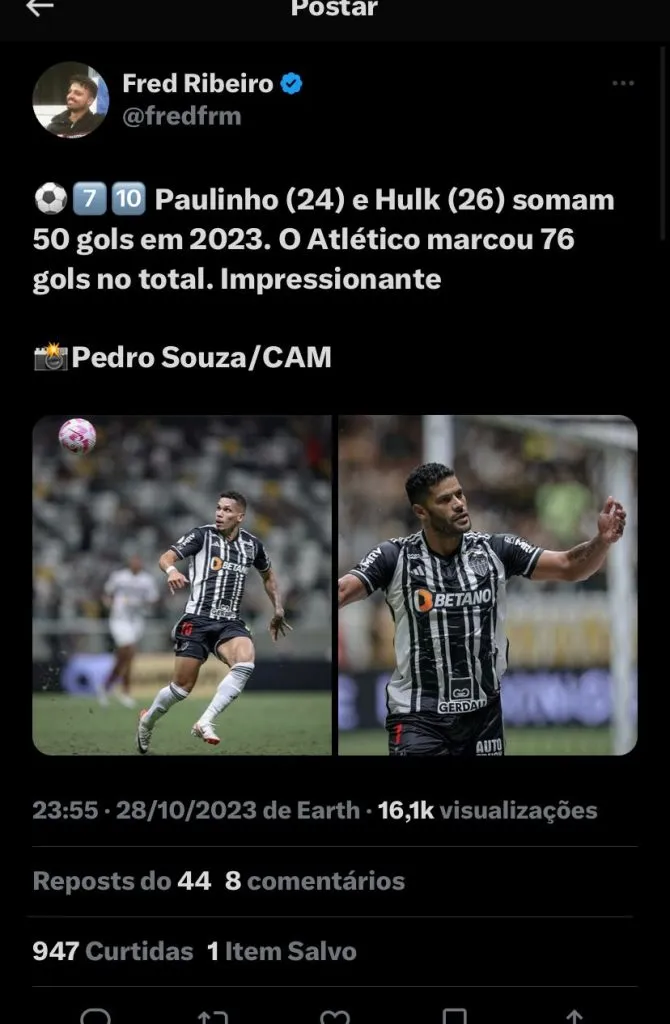Go back using the left arrow
The width and height of the screenshot is (670, 1024).
click(40, 7)
